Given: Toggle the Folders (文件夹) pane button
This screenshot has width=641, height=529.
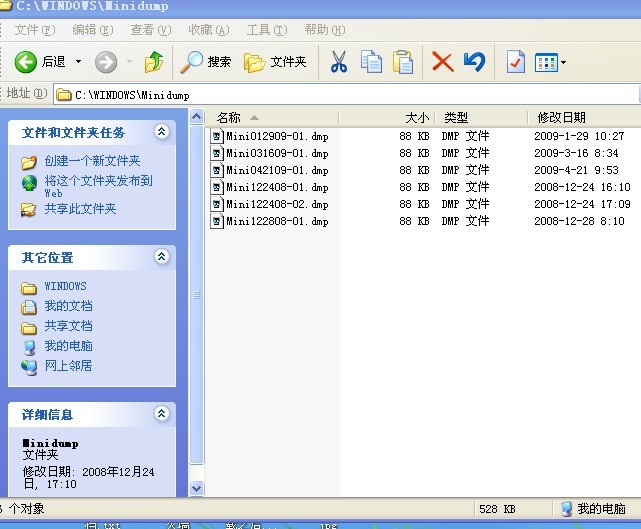Looking at the screenshot, I should tap(275, 62).
